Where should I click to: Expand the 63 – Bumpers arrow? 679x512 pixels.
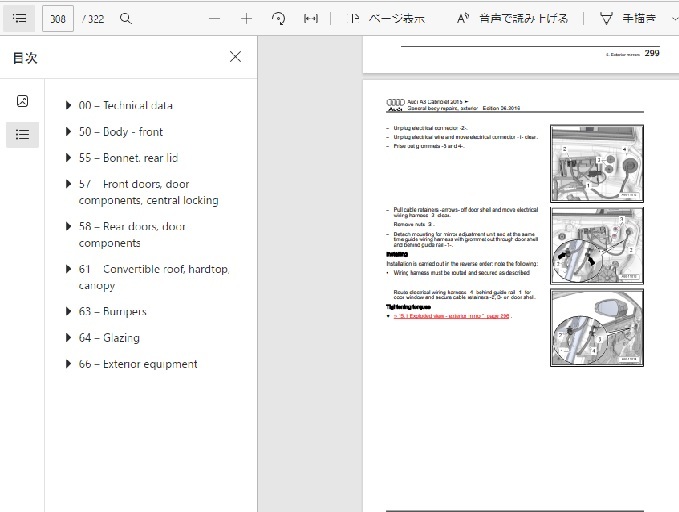[68, 311]
